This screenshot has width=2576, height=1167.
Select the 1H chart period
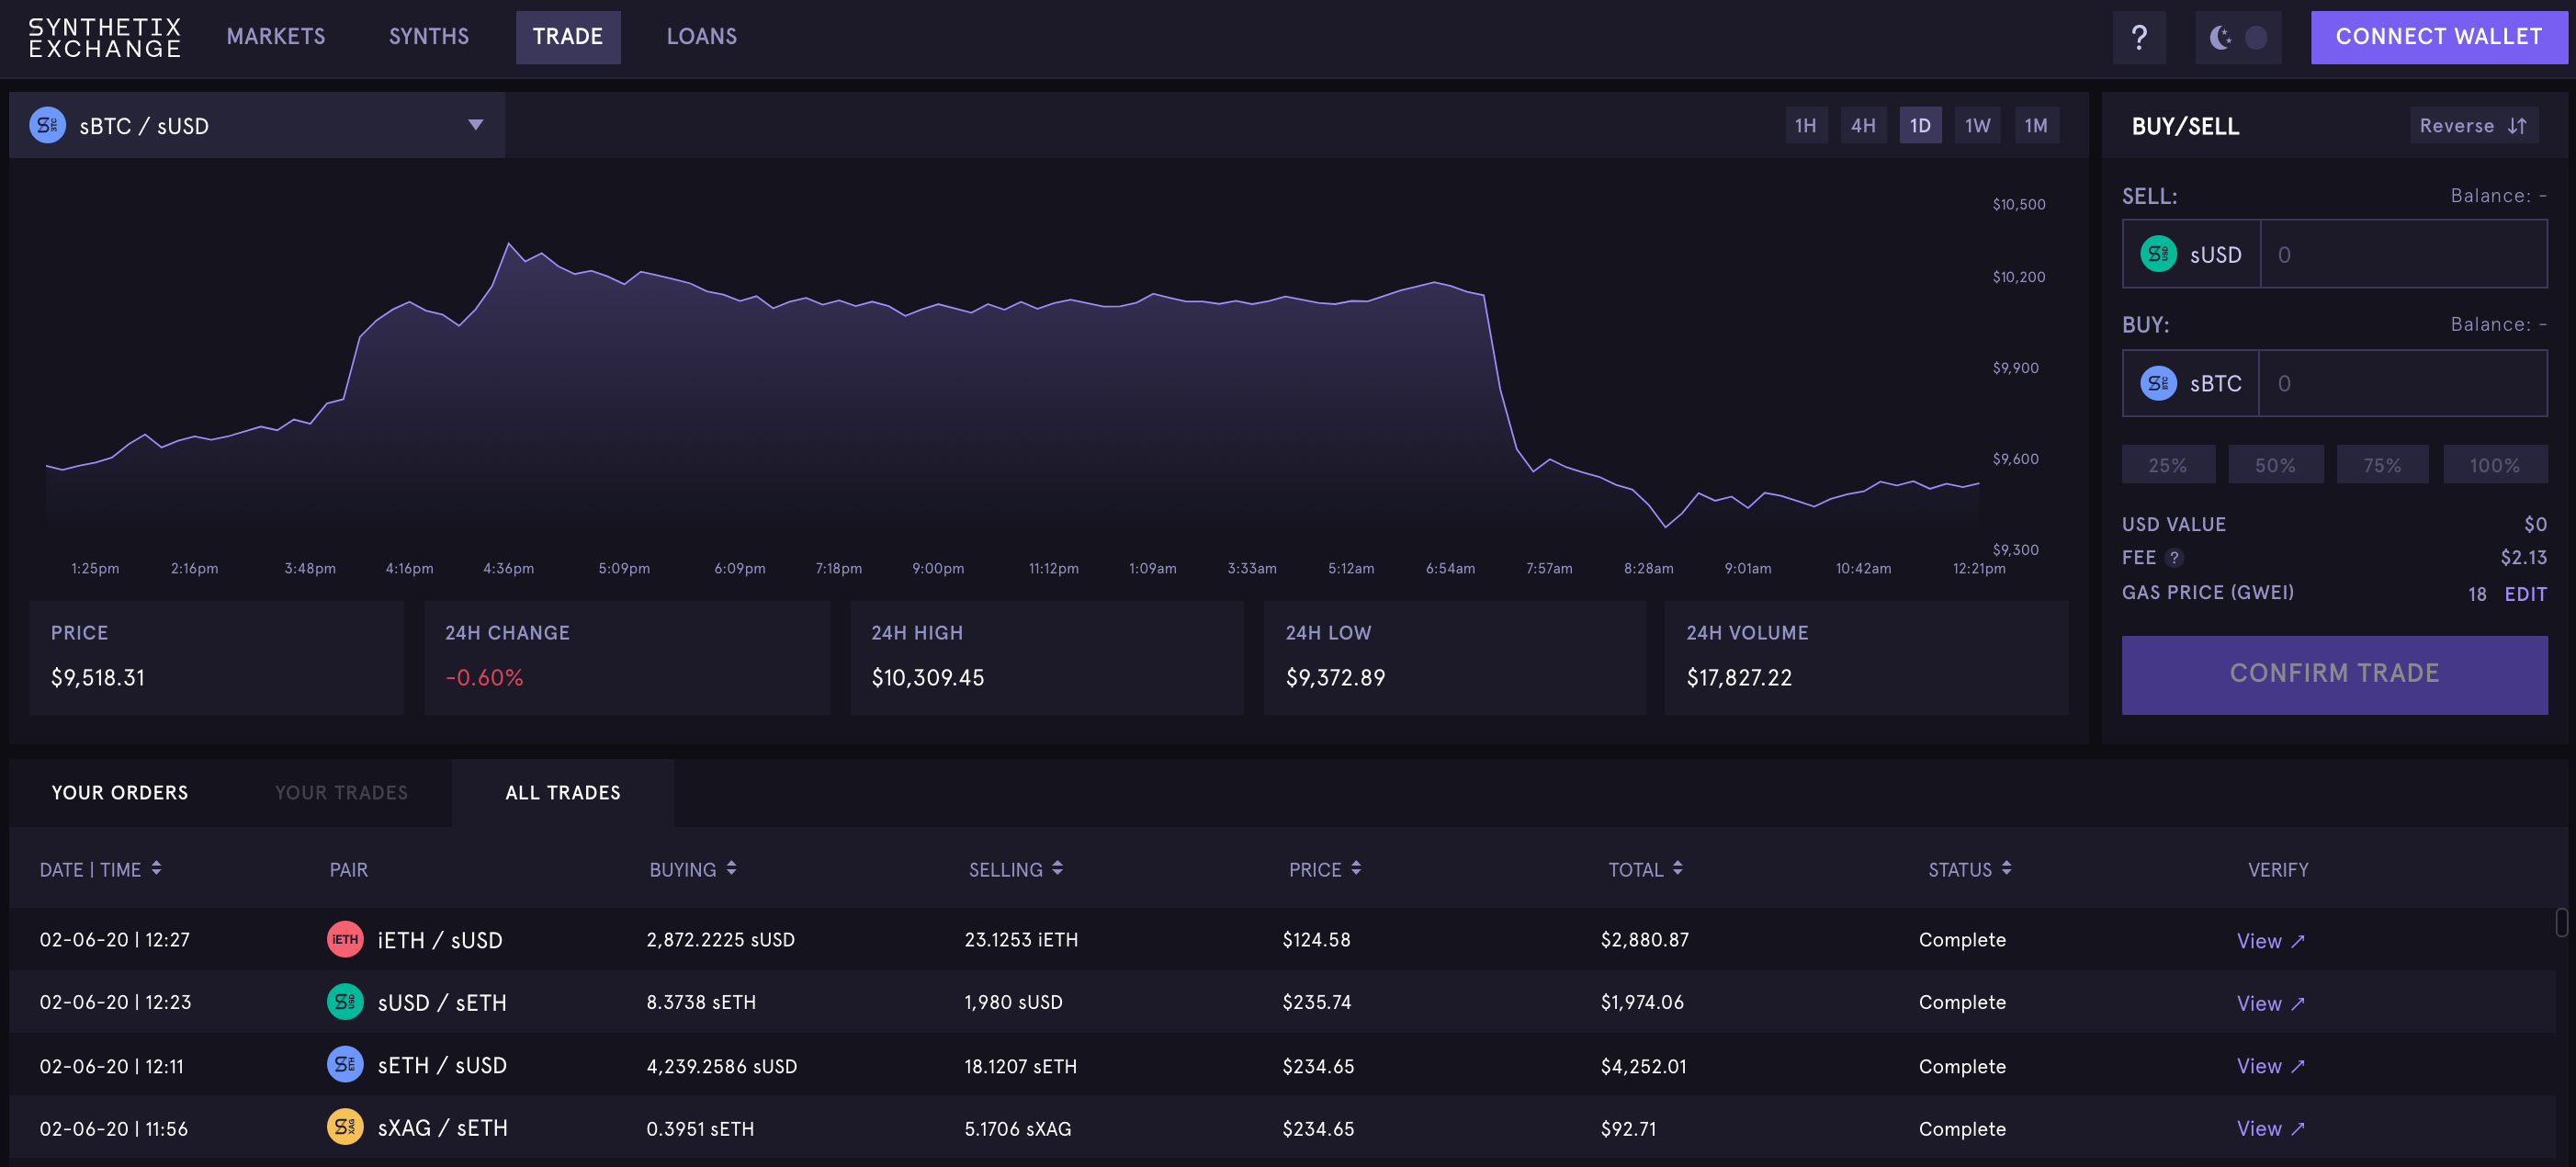(1806, 125)
